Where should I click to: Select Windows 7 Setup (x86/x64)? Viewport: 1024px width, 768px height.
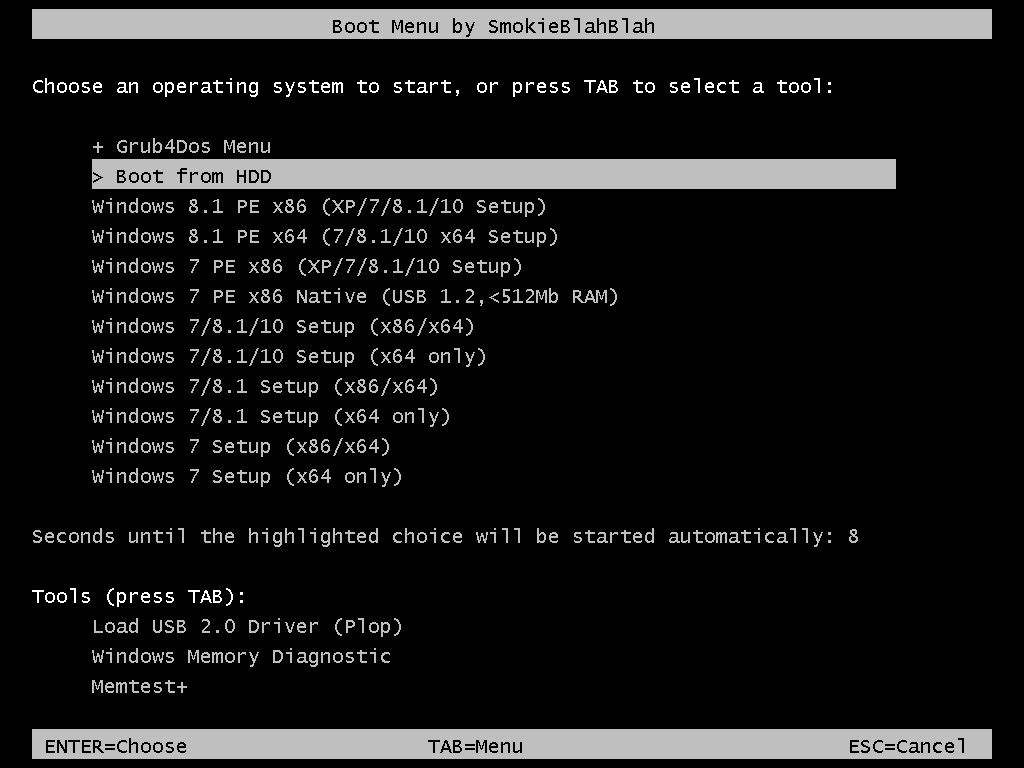(241, 447)
